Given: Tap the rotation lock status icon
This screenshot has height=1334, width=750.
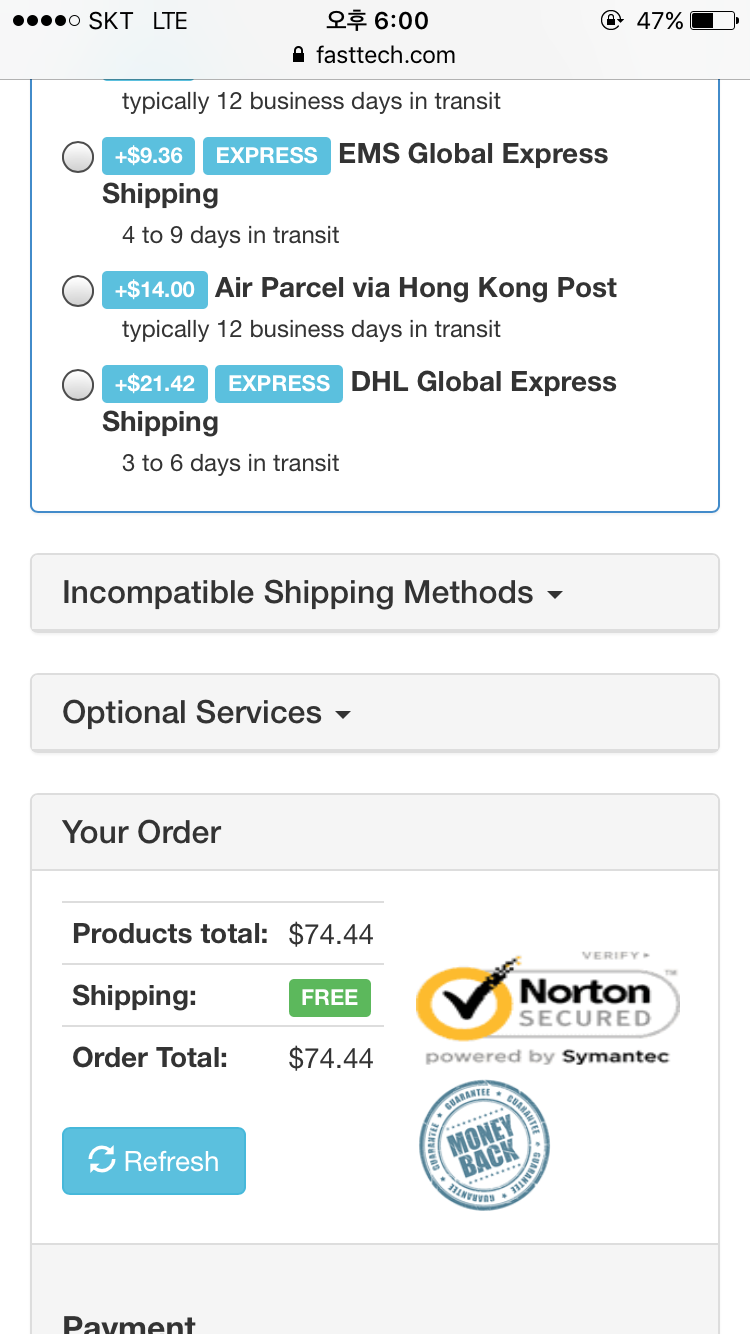Looking at the screenshot, I should (611, 21).
